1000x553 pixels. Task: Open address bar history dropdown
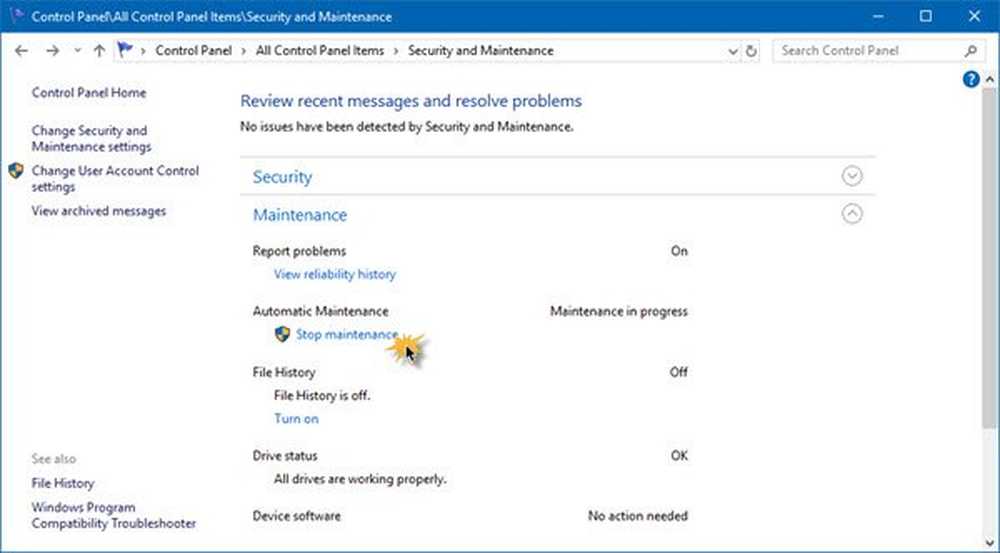coord(733,52)
